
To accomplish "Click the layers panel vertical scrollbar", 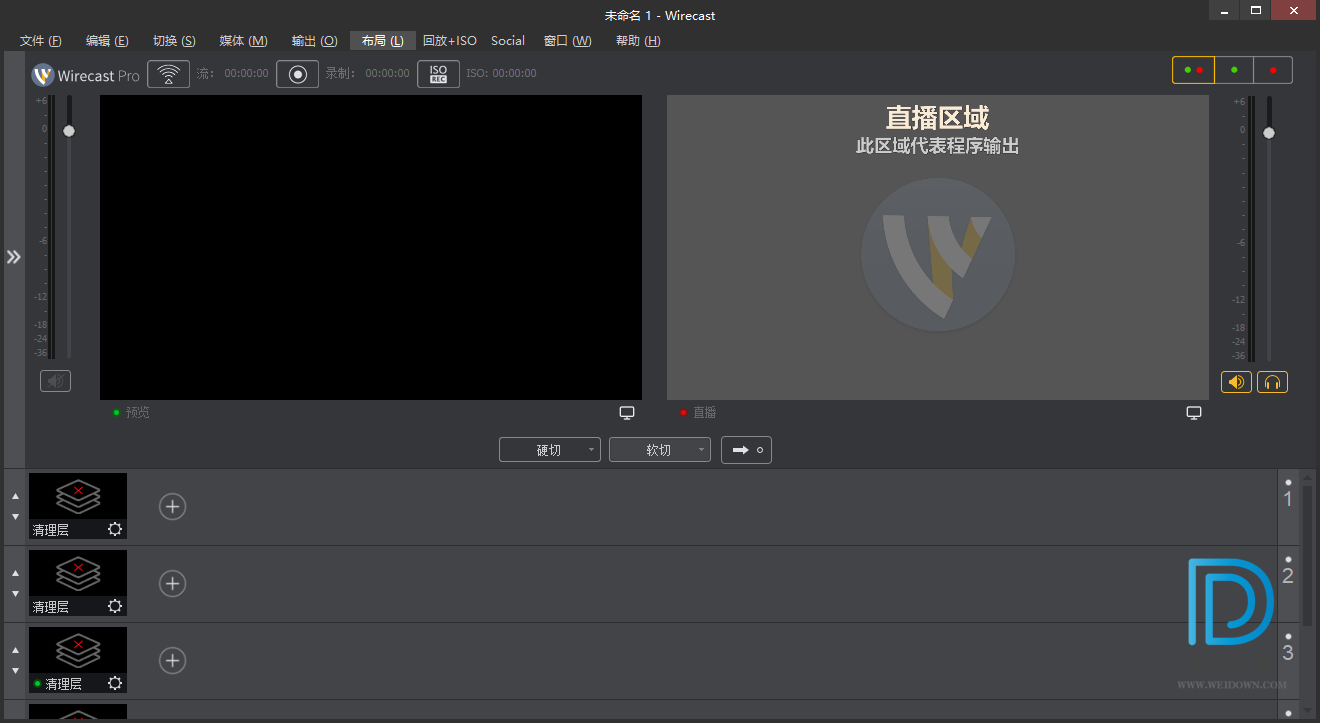I will pyautogui.click(x=1307, y=555).
